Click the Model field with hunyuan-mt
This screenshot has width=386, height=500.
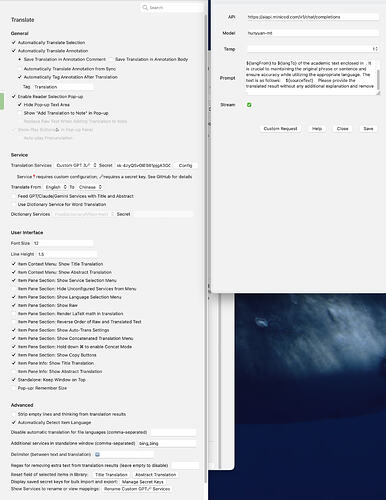[x=313, y=33]
